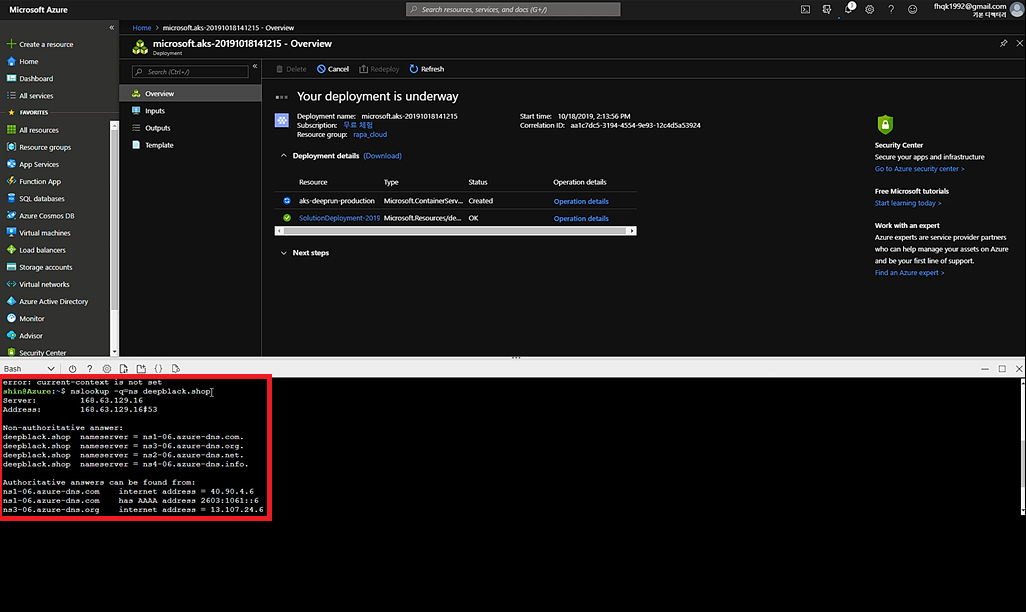Image resolution: width=1026 pixels, height=612 pixels.
Task: Open Azure Active Directory
Action: coord(47,302)
